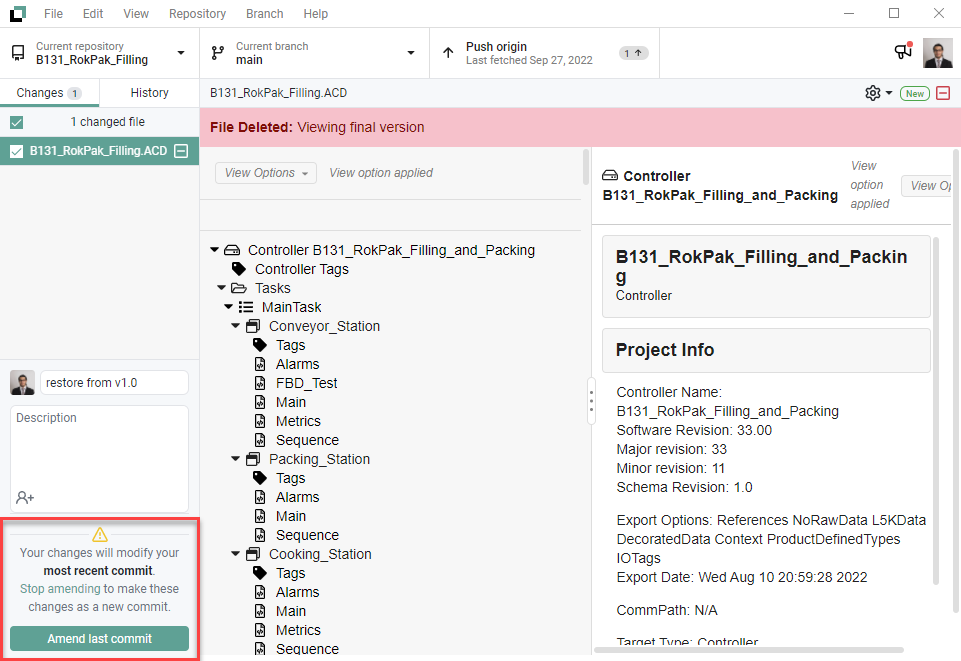Open the View Options dropdown
Image resolution: width=961 pixels, height=661 pixels.
coord(265,172)
